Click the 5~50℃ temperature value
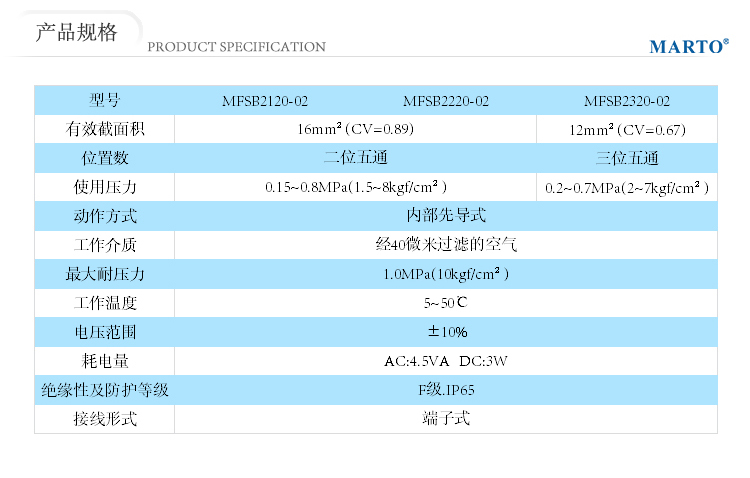 (446, 302)
